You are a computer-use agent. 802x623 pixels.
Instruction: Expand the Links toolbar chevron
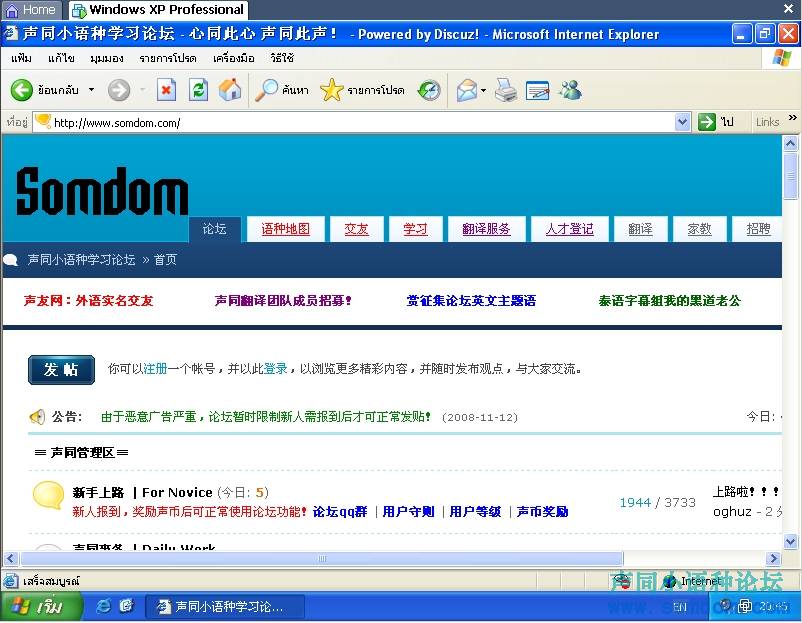[x=792, y=118]
